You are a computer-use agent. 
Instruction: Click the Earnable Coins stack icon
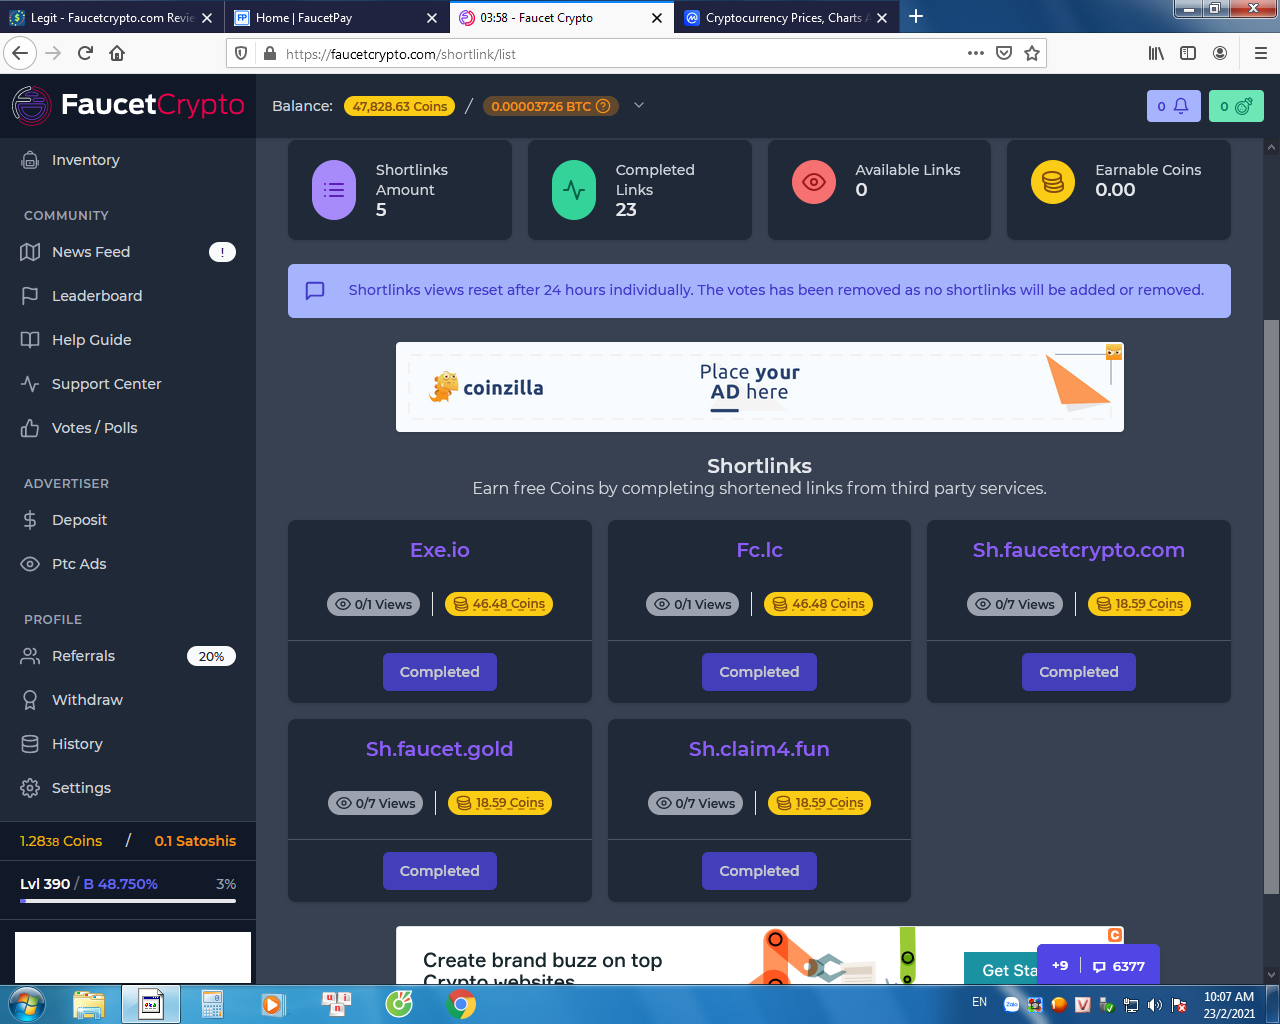pyautogui.click(x=1053, y=182)
